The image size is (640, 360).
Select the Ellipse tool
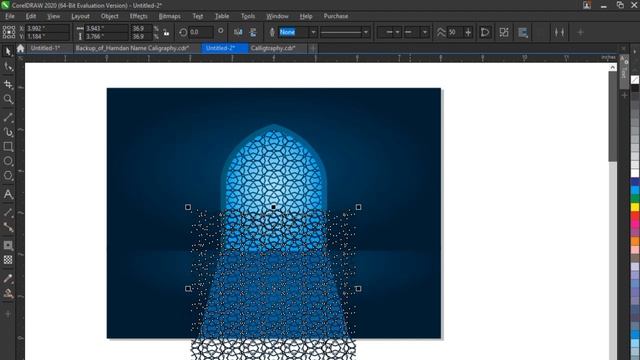pos(8,161)
